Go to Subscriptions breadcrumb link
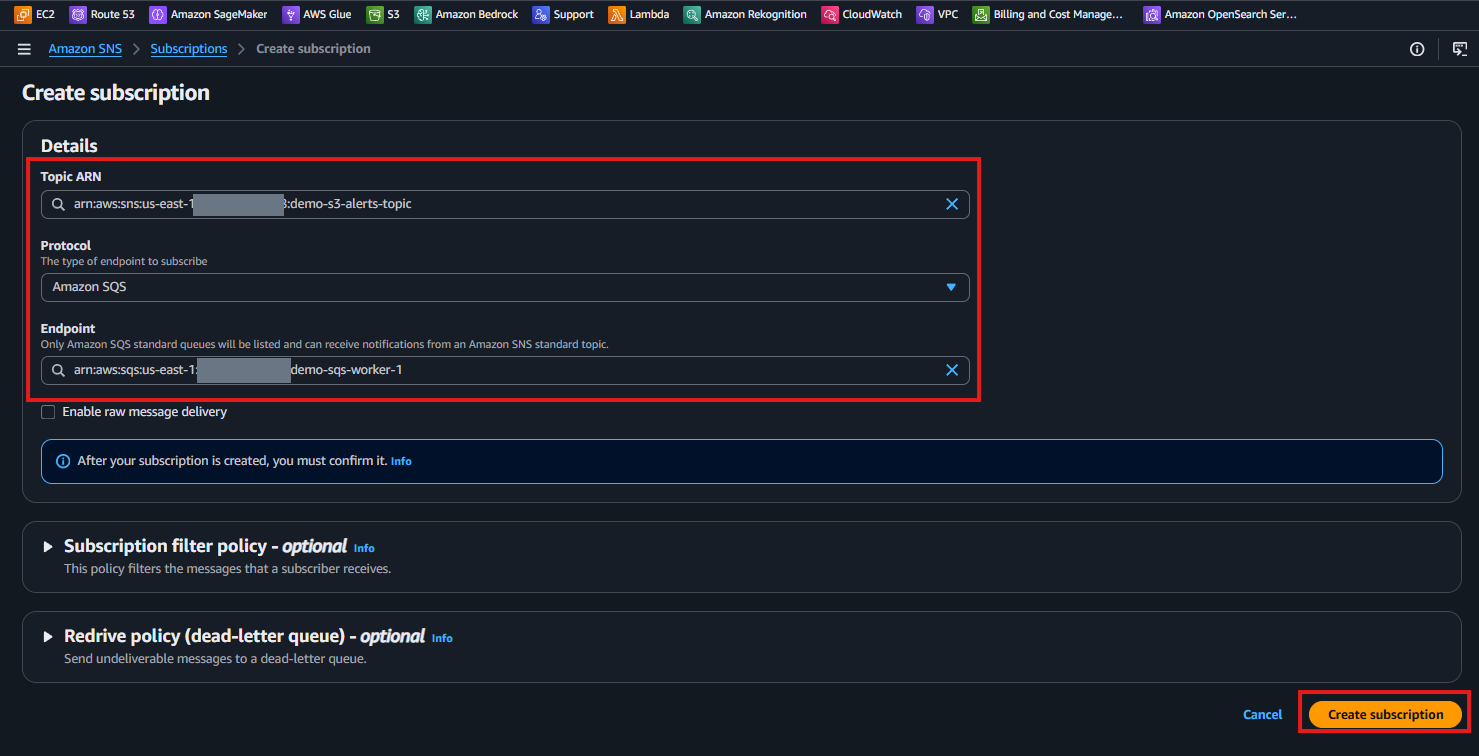This screenshot has width=1479, height=756. tap(189, 49)
